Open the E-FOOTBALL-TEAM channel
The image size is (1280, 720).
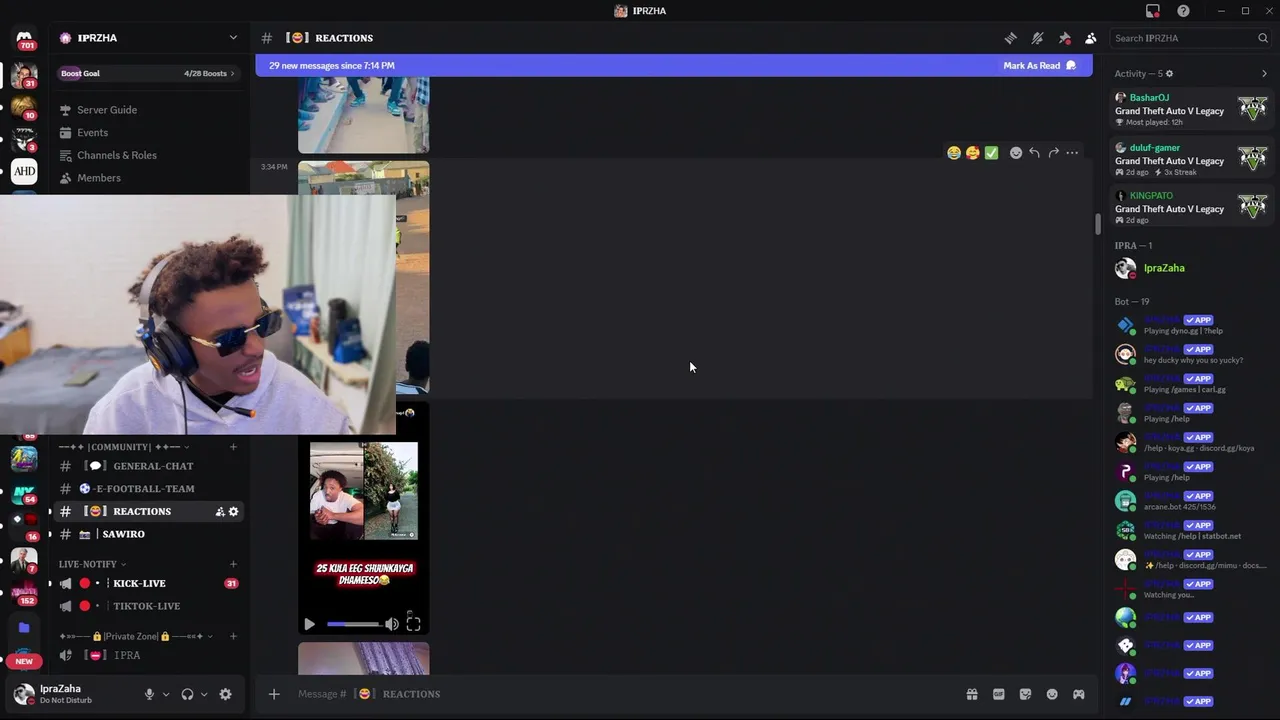click(148, 489)
